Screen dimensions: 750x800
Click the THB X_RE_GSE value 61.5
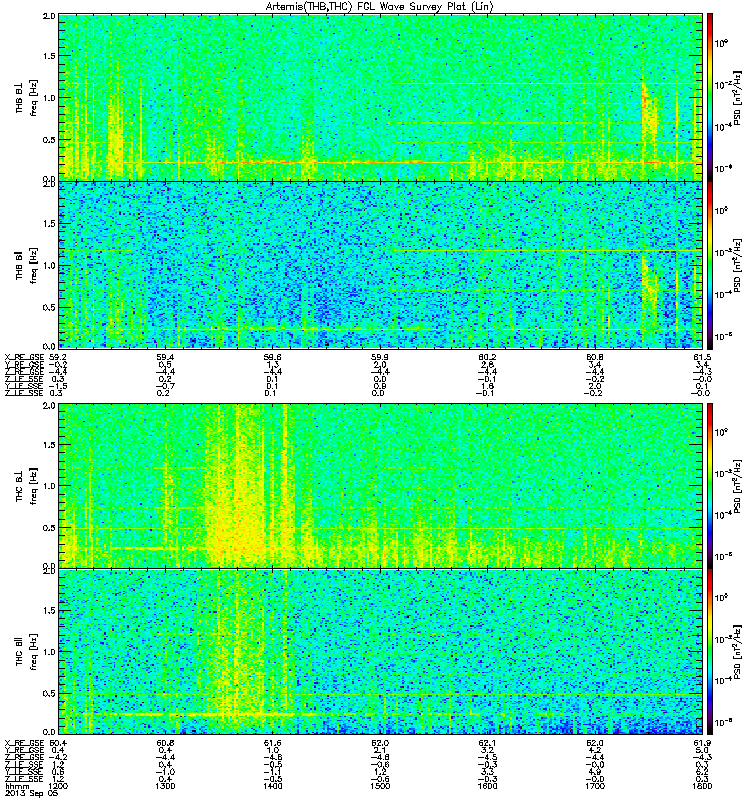tap(703, 358)
